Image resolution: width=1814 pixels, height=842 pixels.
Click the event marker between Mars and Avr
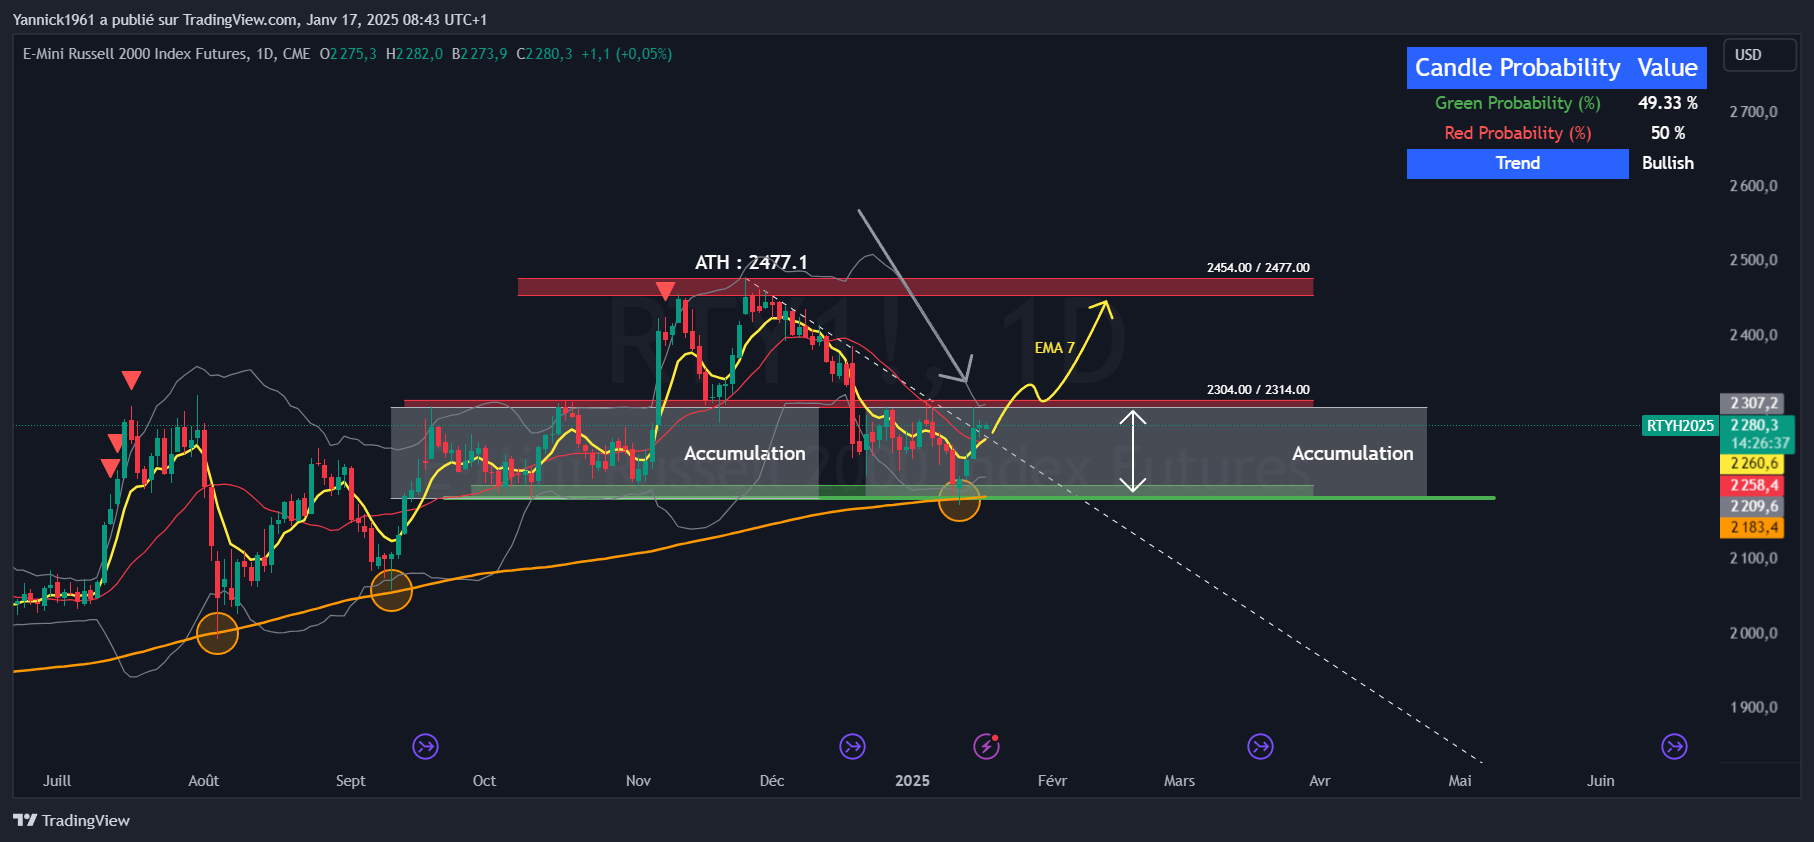(x=1261, y=746)
